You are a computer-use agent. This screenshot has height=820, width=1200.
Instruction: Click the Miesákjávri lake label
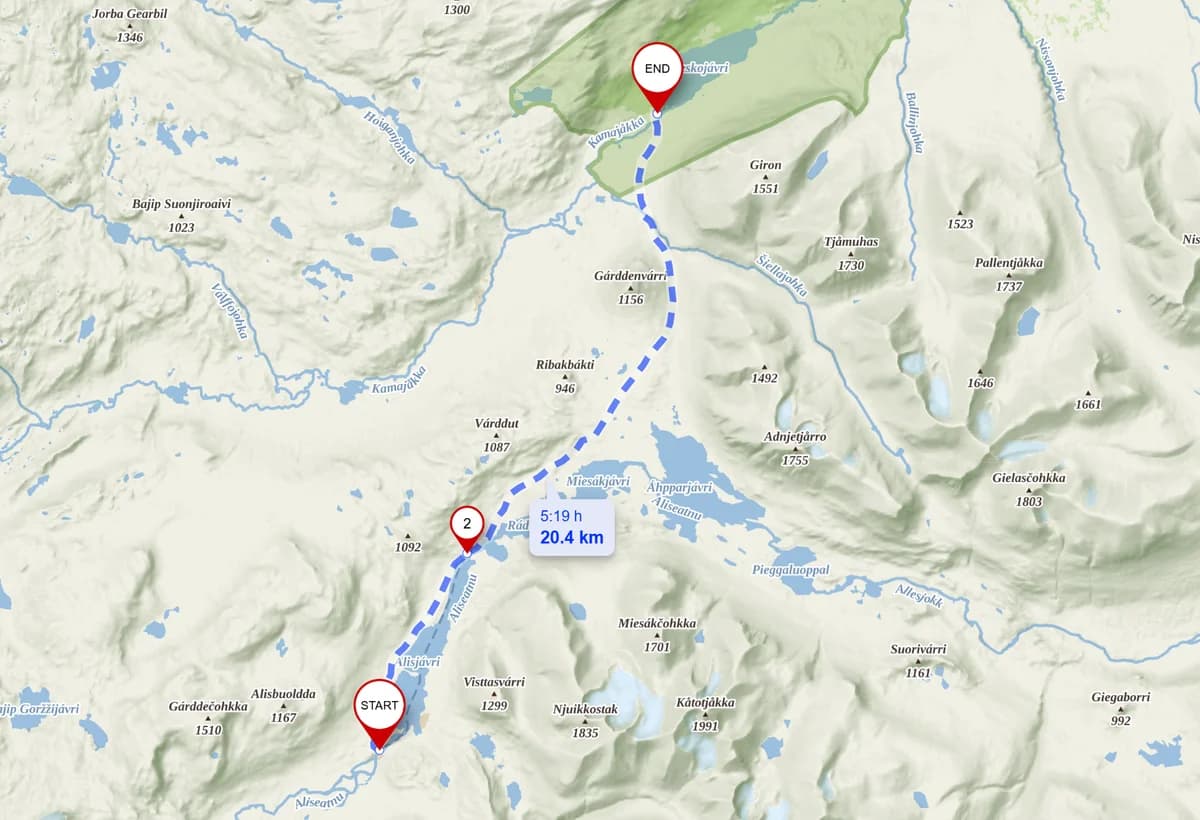pos(598,481)
